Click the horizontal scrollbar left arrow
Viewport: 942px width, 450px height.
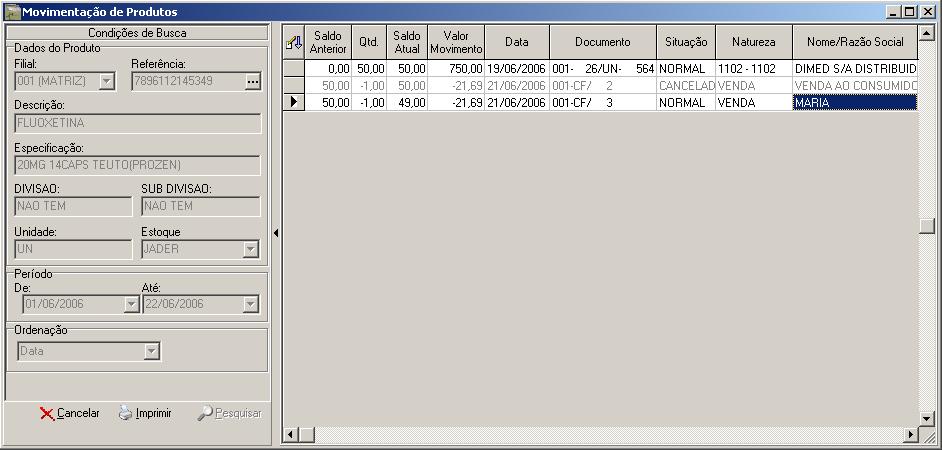[x=291, y=434]
